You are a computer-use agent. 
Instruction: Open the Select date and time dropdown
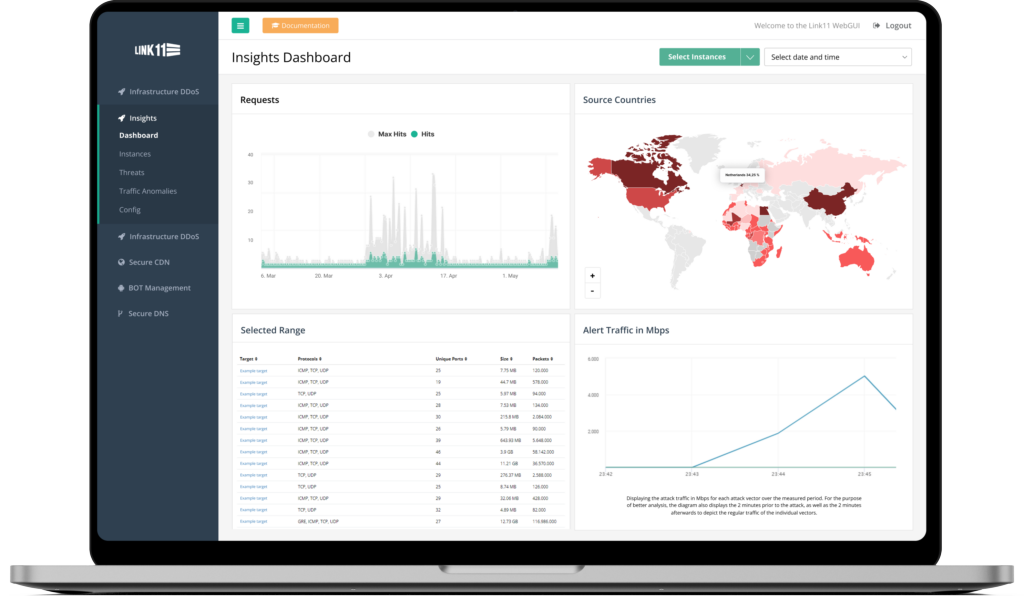click(839, 57)
